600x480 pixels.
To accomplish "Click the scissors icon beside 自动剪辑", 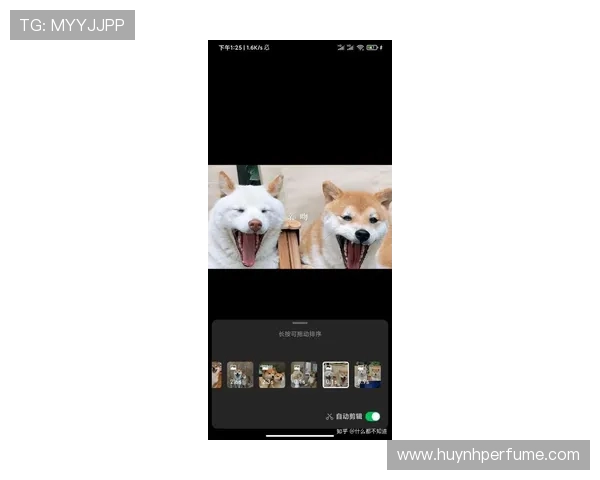I will tap(328, 416).
